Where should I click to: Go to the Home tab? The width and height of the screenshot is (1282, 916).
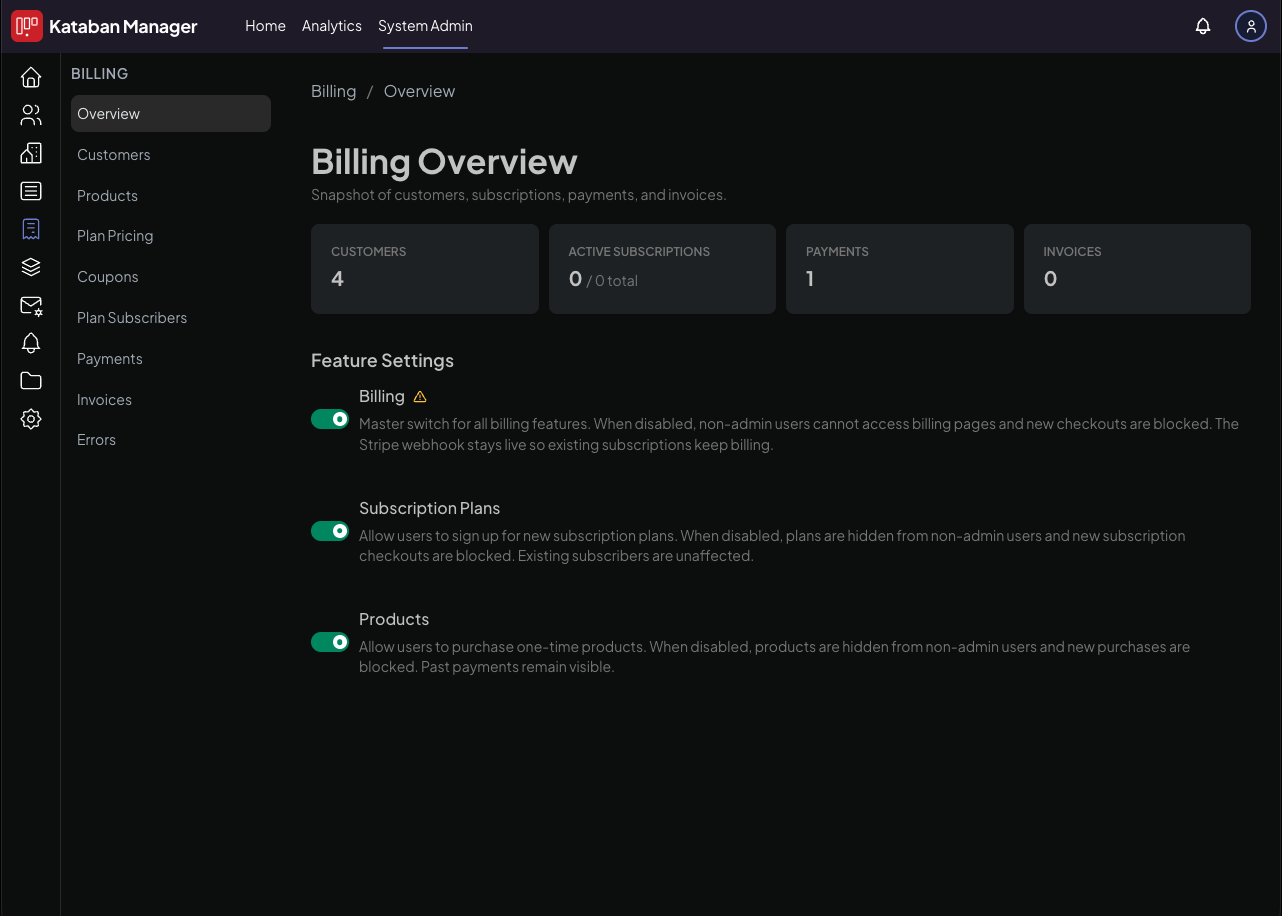[265, 26]
